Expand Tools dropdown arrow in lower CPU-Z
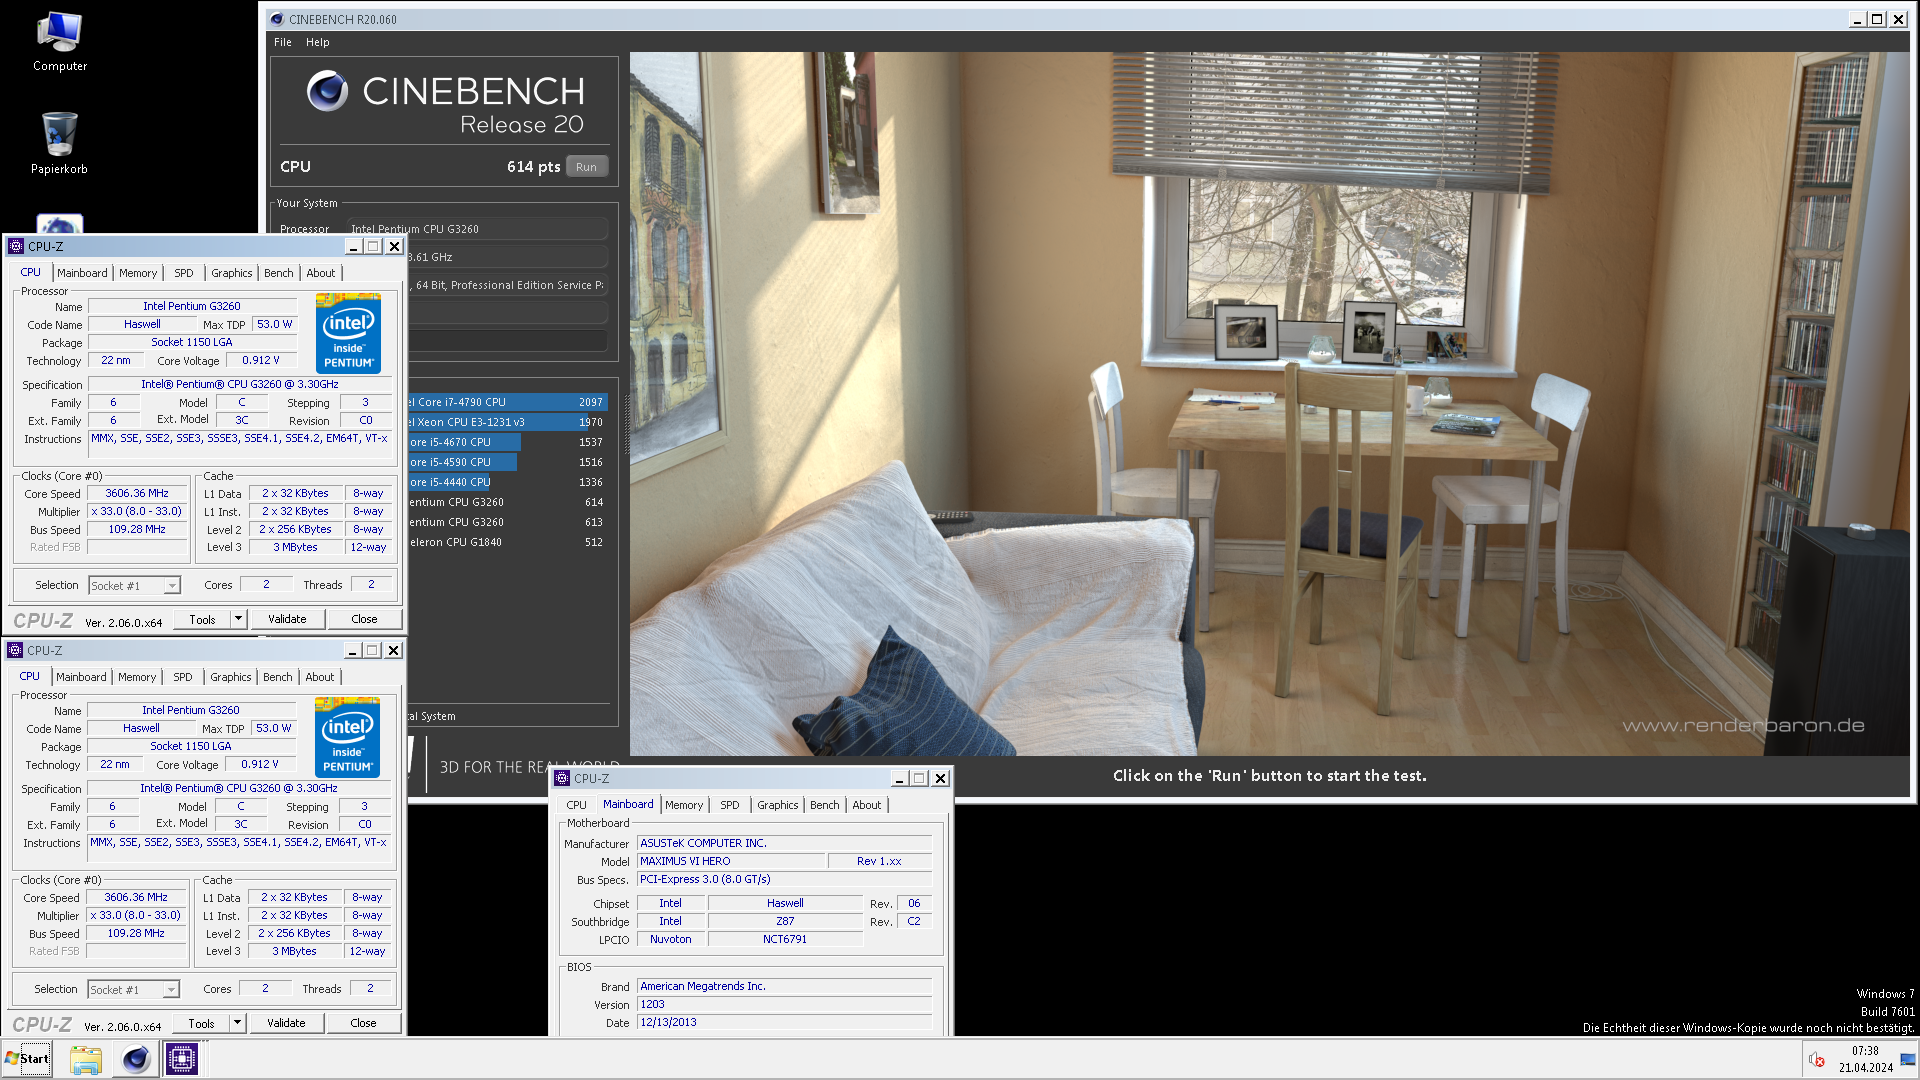Image resolution: width=1920 pixels, height=1080 pixels. [237, 1023]
